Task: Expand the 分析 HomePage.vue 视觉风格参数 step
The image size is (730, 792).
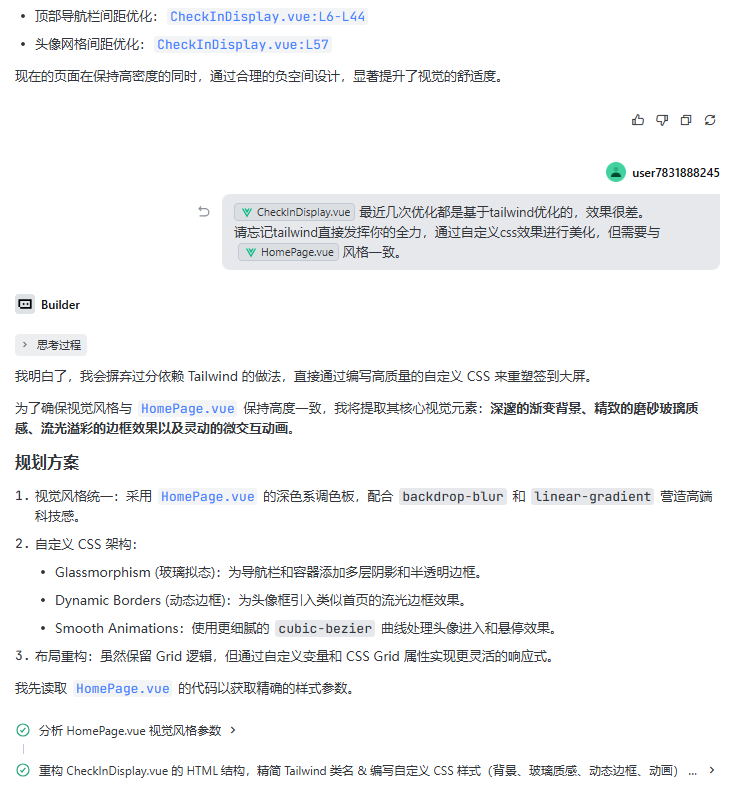Action: [x=233, y=731]
